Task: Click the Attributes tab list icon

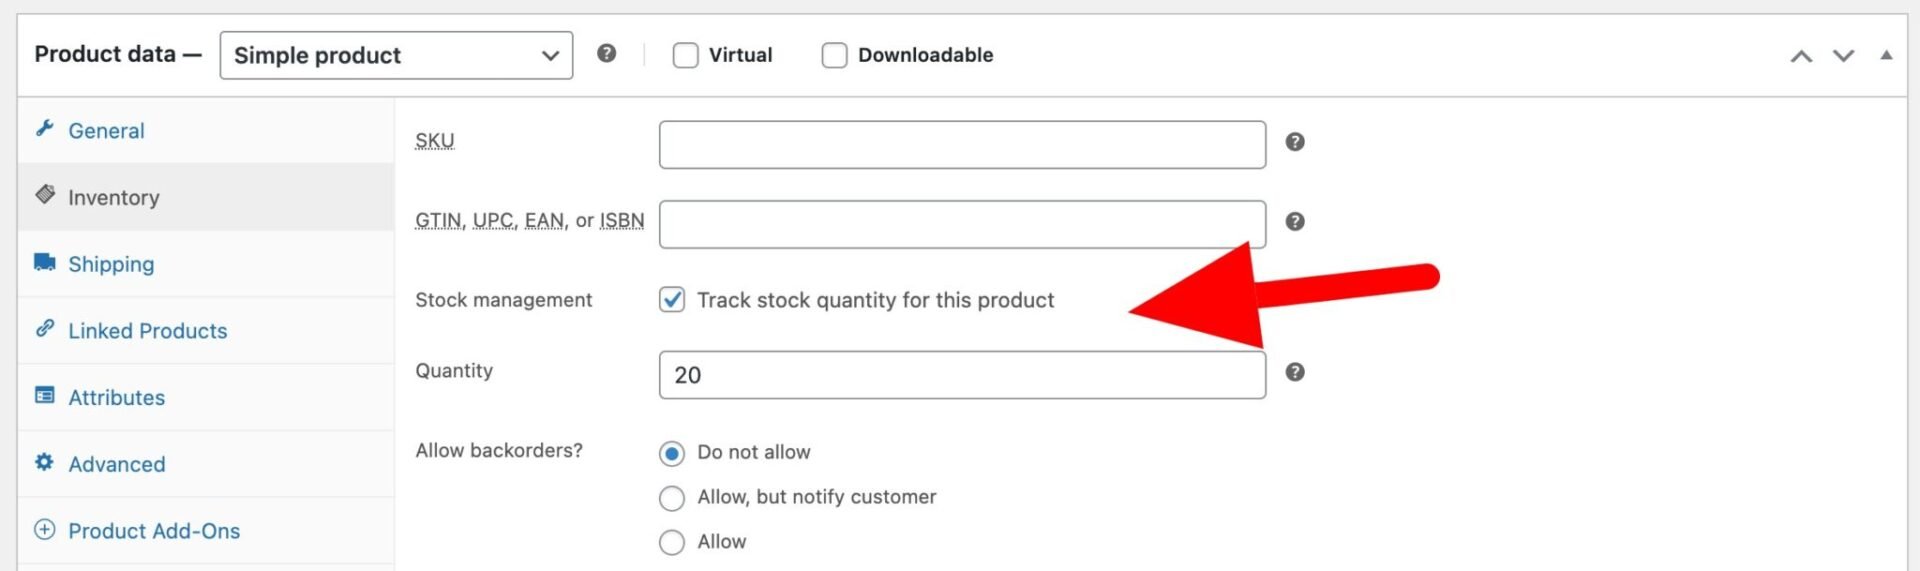Action: tap(45, 395)
